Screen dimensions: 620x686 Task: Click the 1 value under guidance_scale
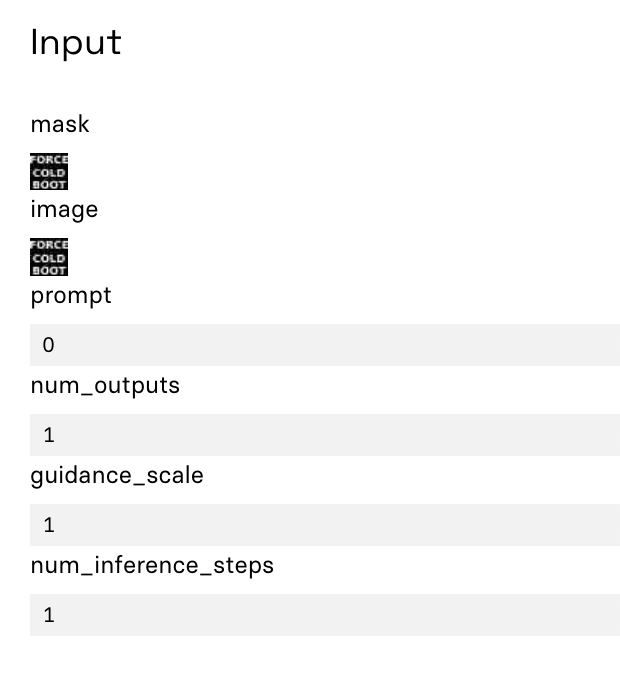tap(49, 525)
